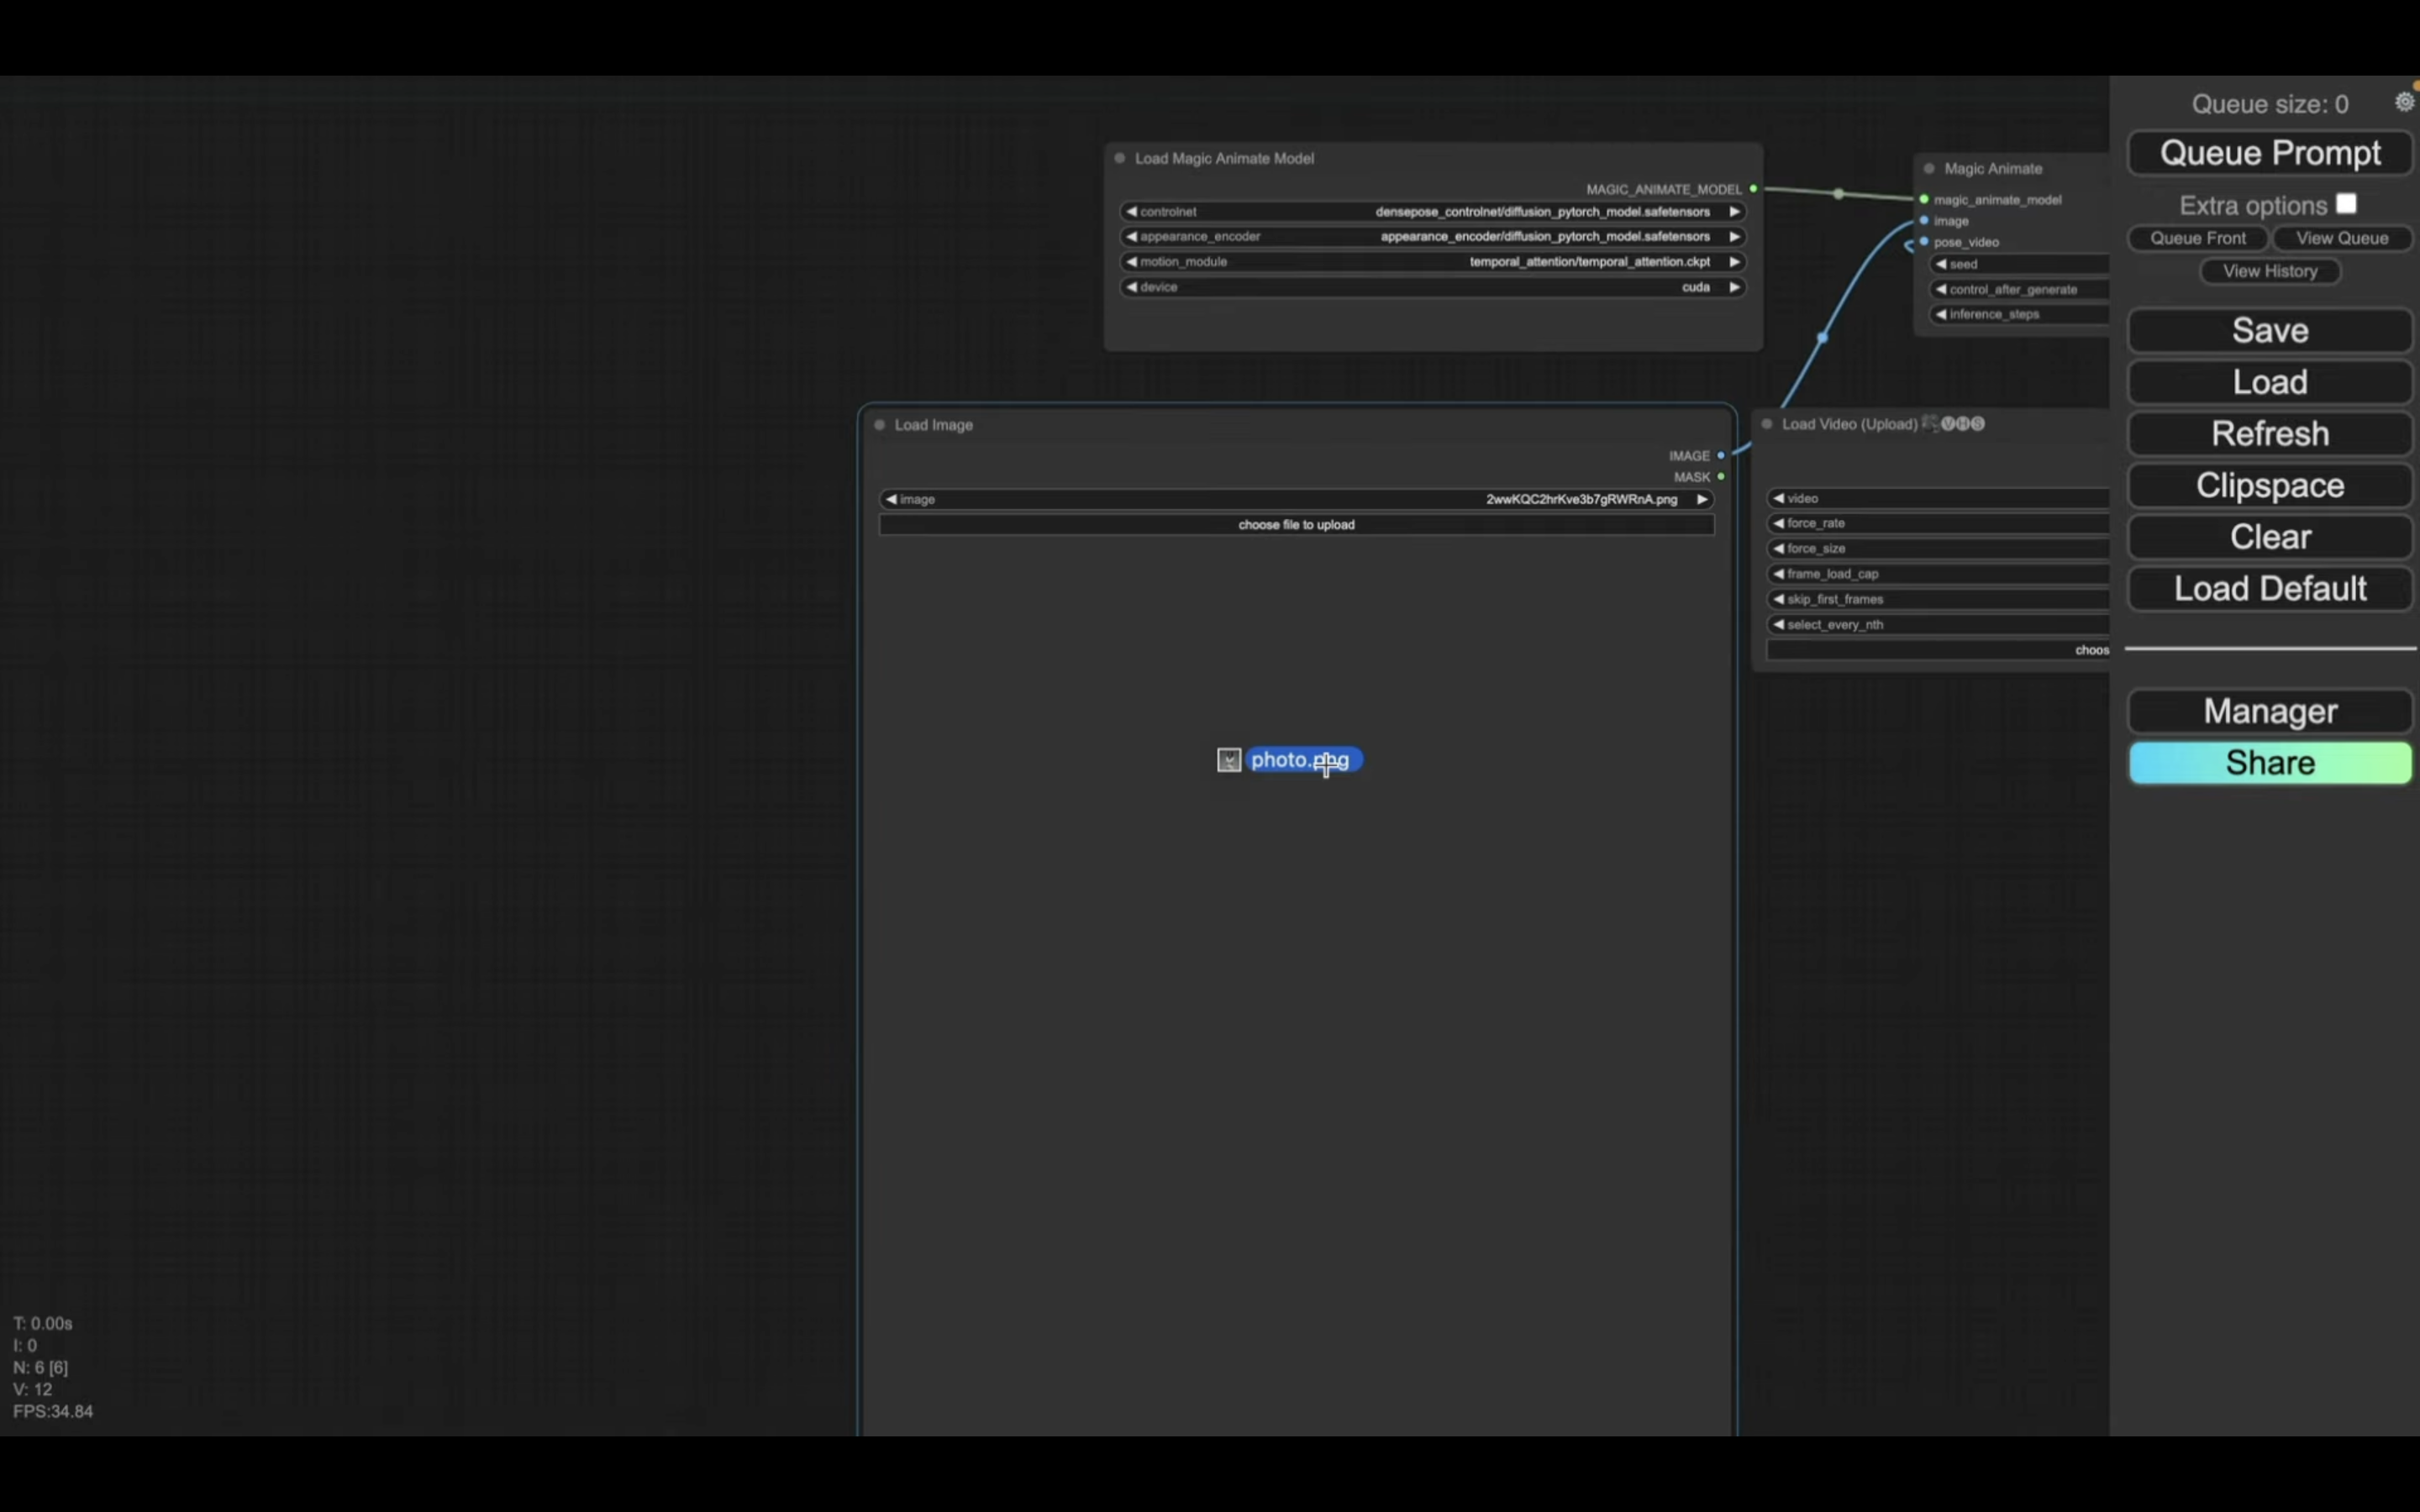Click the FPS:34.84 readout
This screenshot has width=2420, height=1512.
(53, 1411)
